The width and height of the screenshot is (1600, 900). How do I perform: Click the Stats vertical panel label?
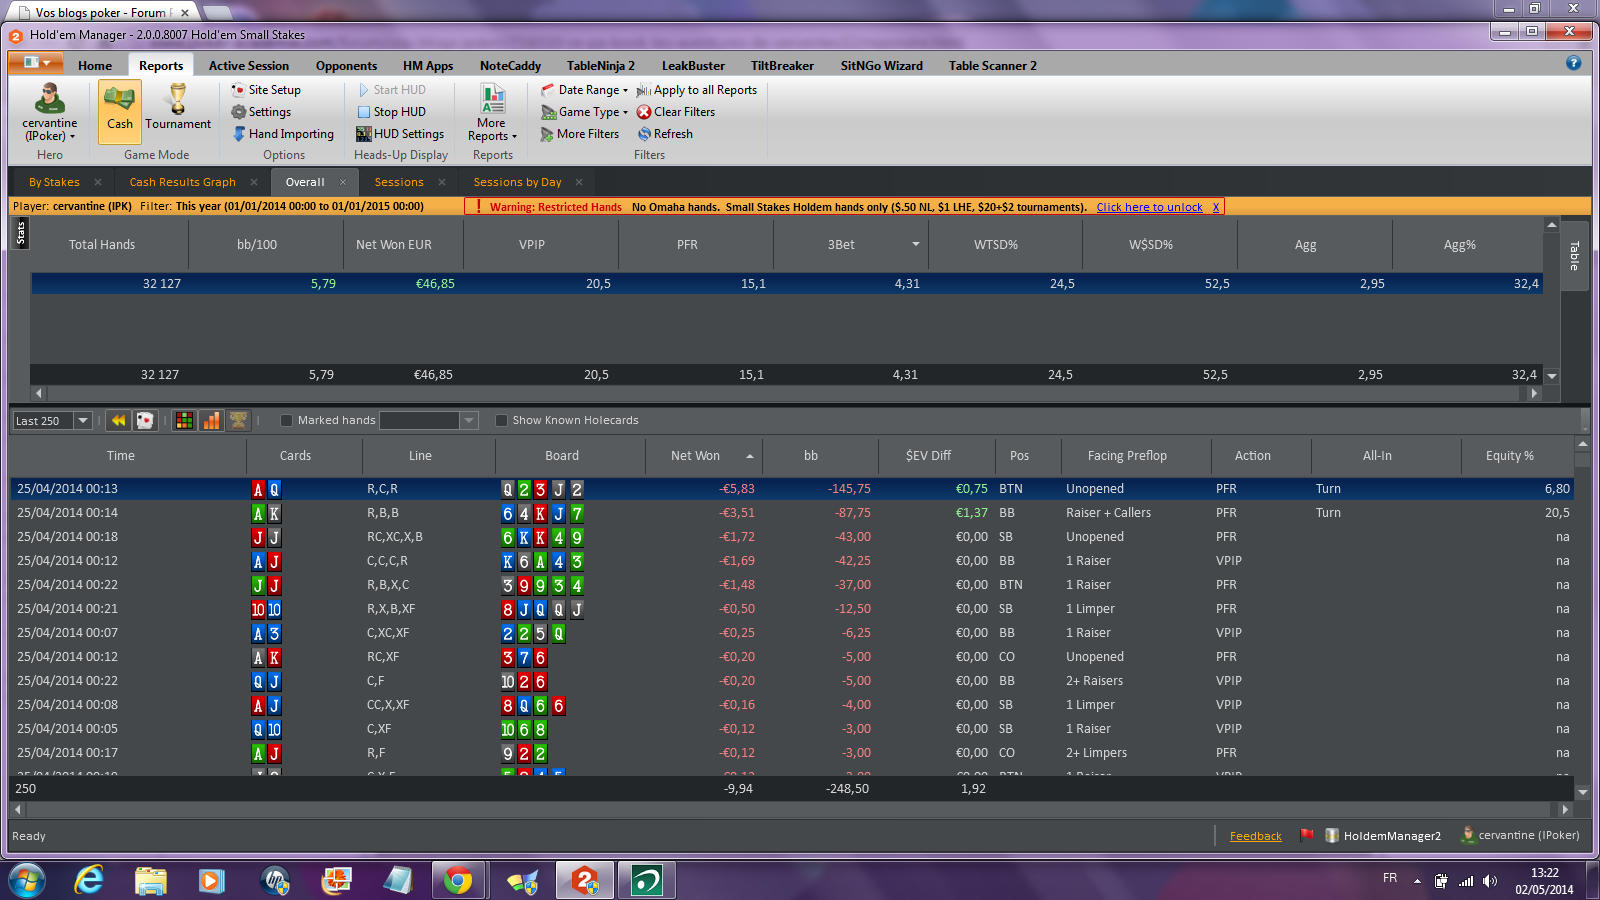point(21,233)
